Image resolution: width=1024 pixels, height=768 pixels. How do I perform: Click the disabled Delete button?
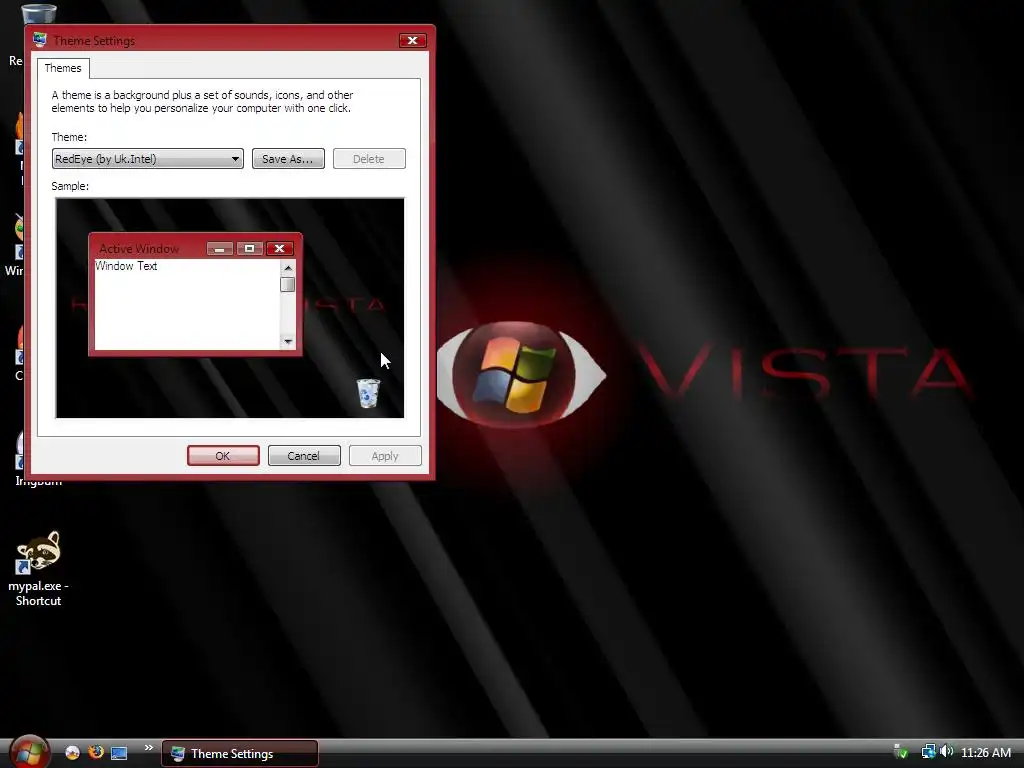coord(369,159)
